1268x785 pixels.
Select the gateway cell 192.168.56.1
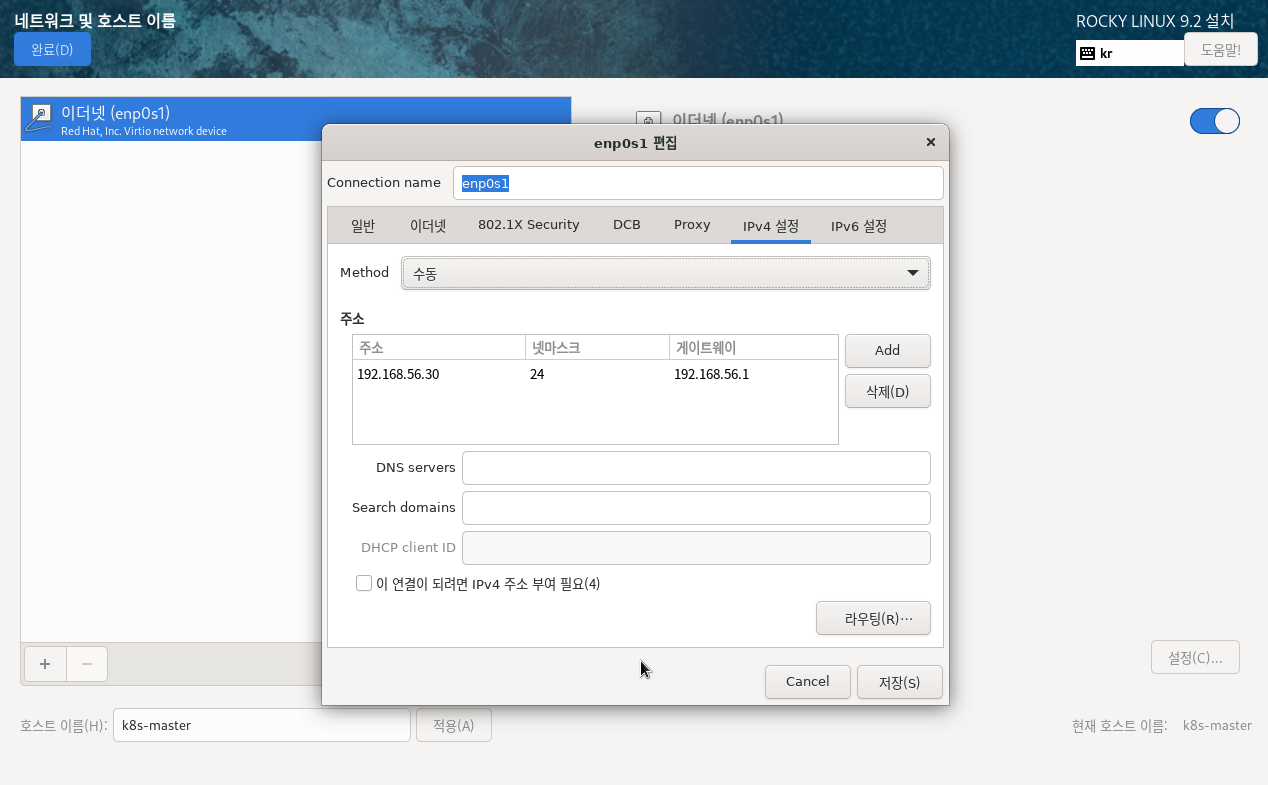pyautogui.click(x=754, y=375)
